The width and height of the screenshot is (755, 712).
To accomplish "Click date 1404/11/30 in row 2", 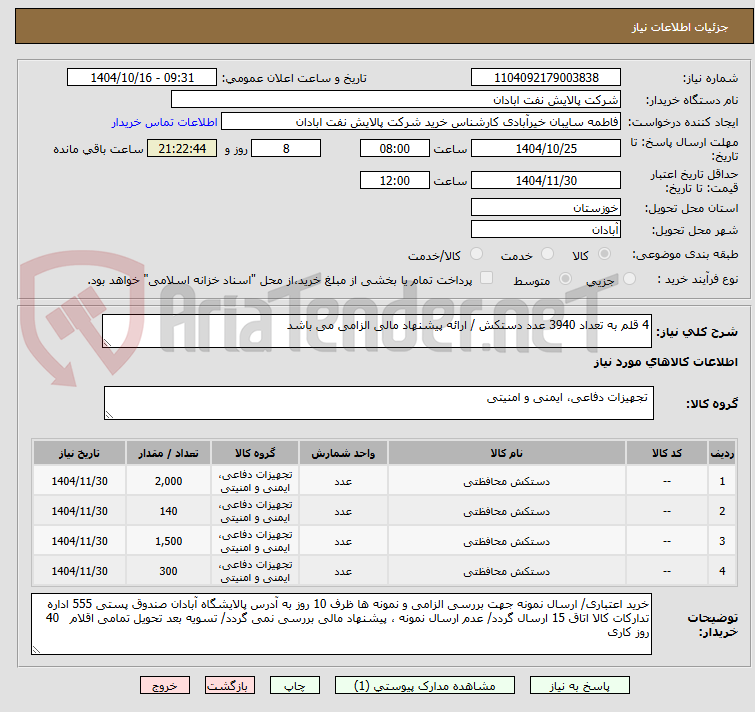I will (x=79, y=511).
